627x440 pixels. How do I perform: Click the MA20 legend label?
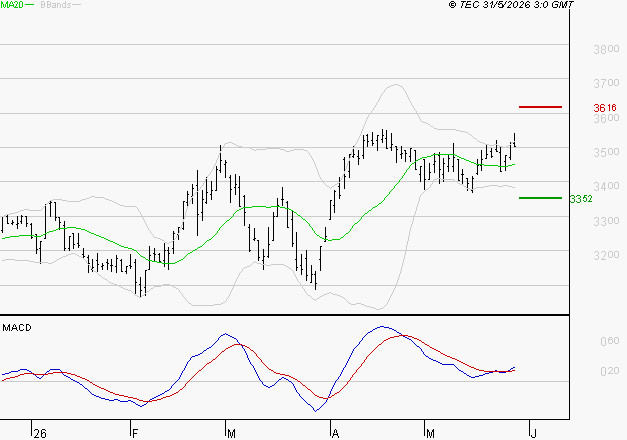point(12,5)
